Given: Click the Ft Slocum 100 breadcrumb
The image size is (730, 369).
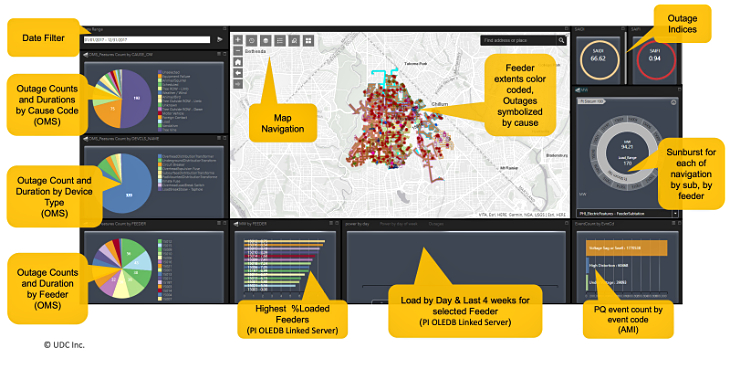Looking at the screenshot, I should (x=591, y=101).
